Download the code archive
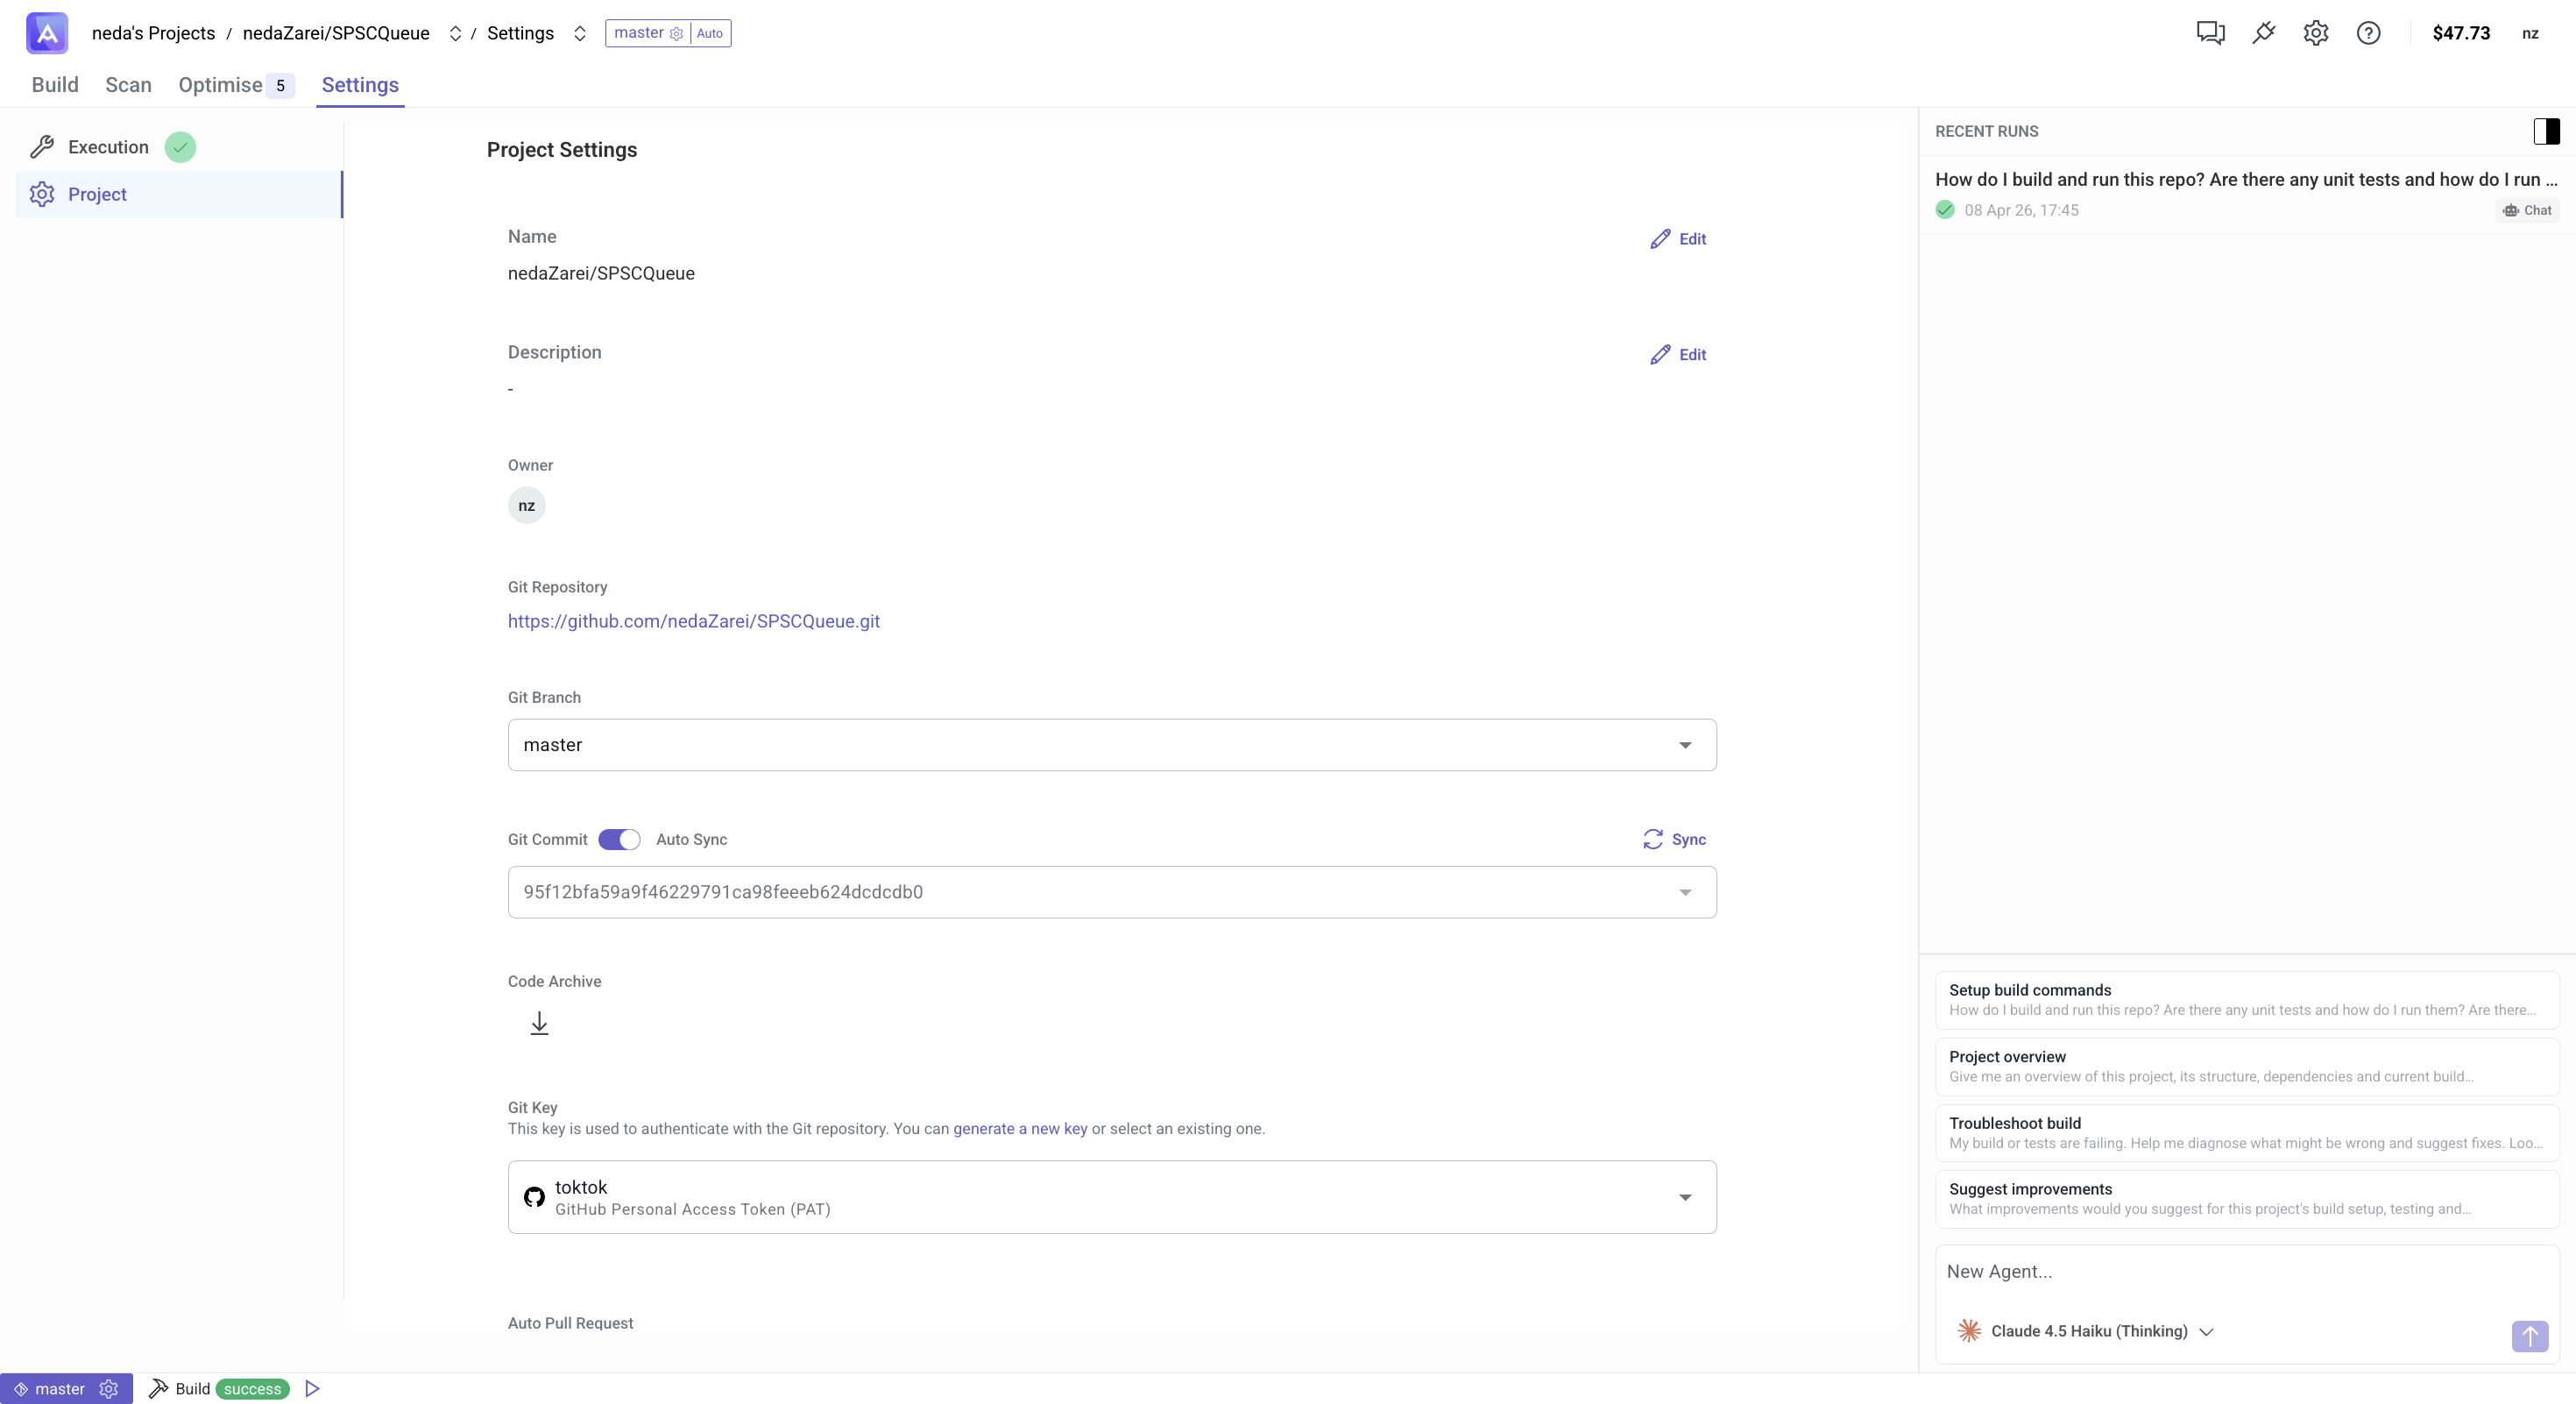Viewport: 2576px width, 1404px height. click(539, 1023)
